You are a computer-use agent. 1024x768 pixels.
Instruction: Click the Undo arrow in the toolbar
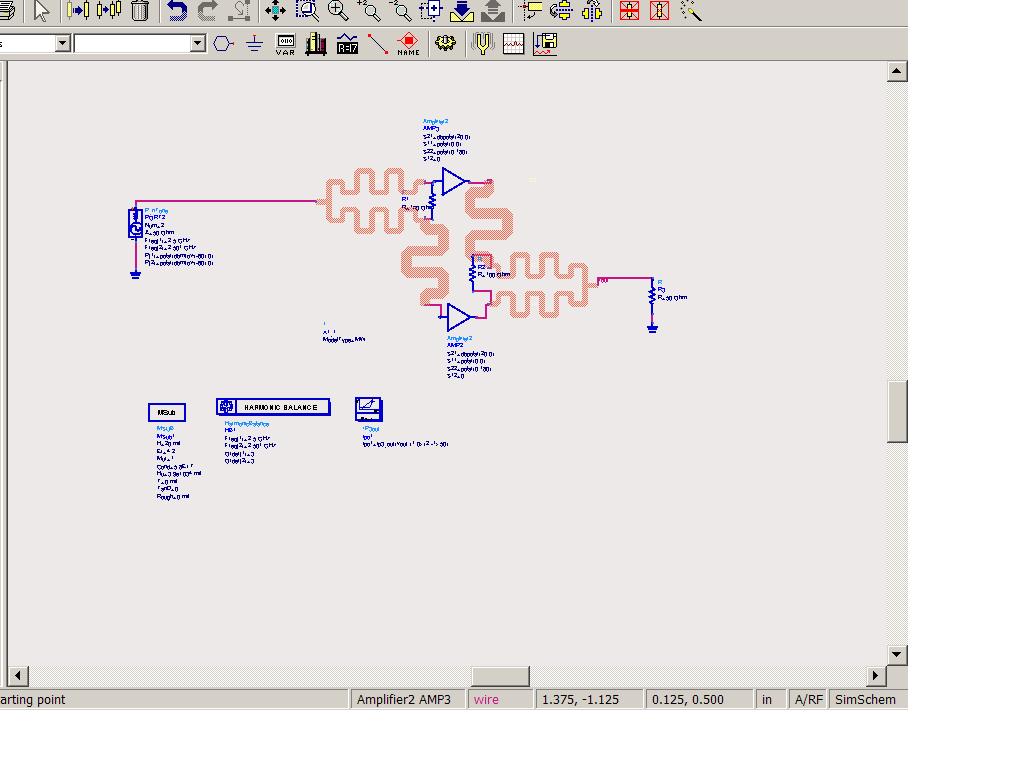coord(177,11)
